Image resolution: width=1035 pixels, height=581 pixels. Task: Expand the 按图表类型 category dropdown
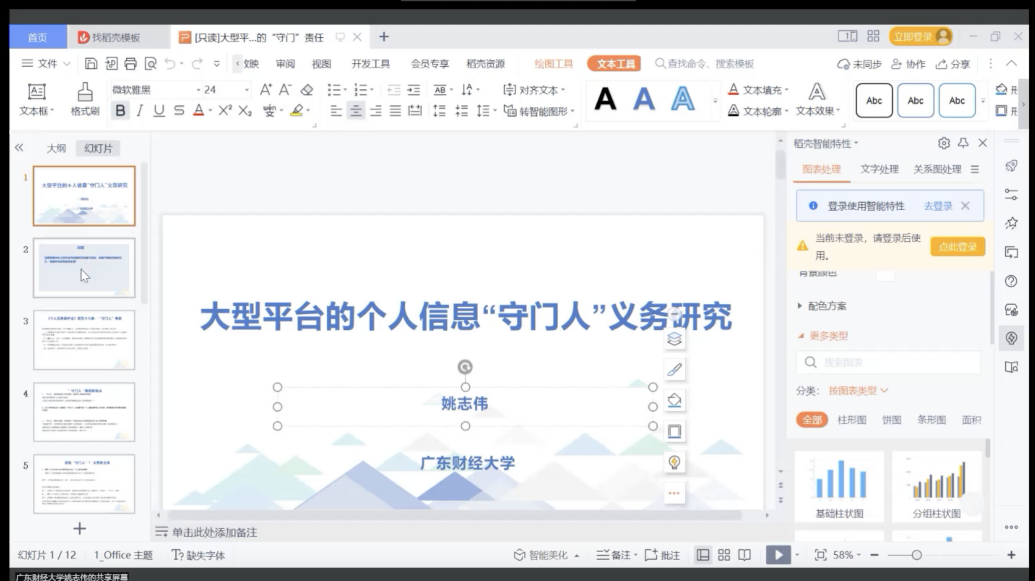pyautogui.click(x=858, y=390)
